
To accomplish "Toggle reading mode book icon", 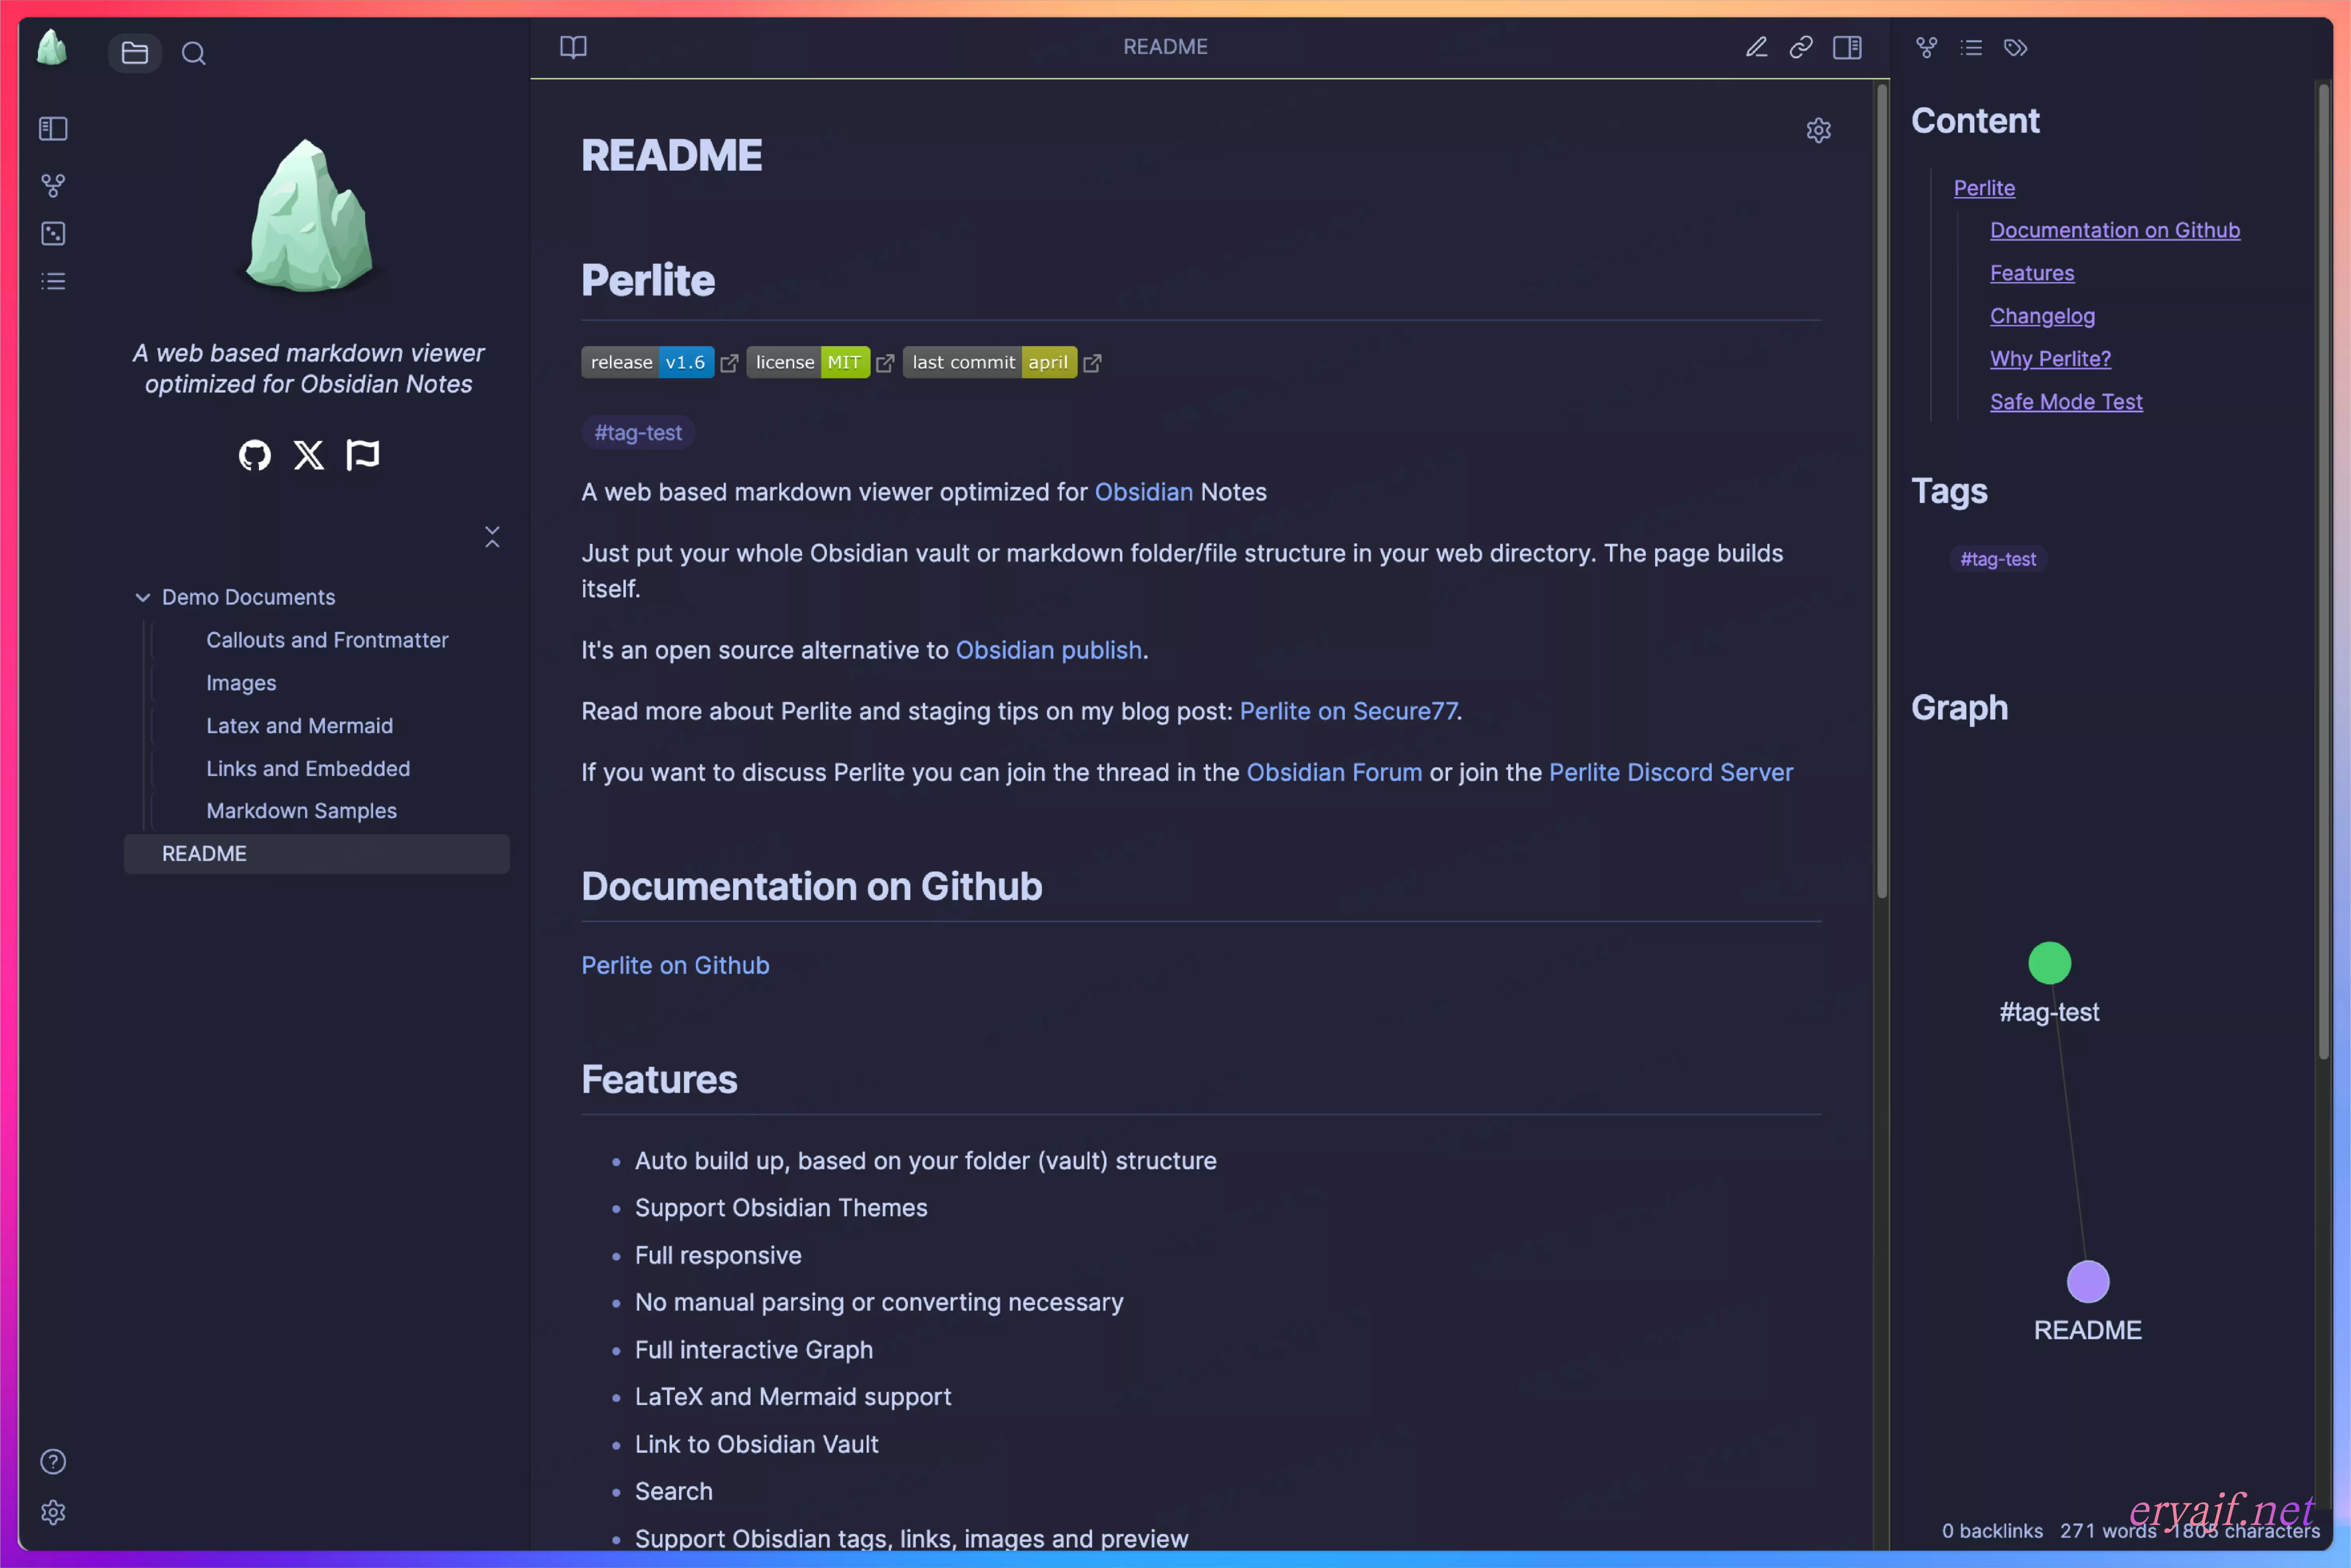I will [573, 47].
